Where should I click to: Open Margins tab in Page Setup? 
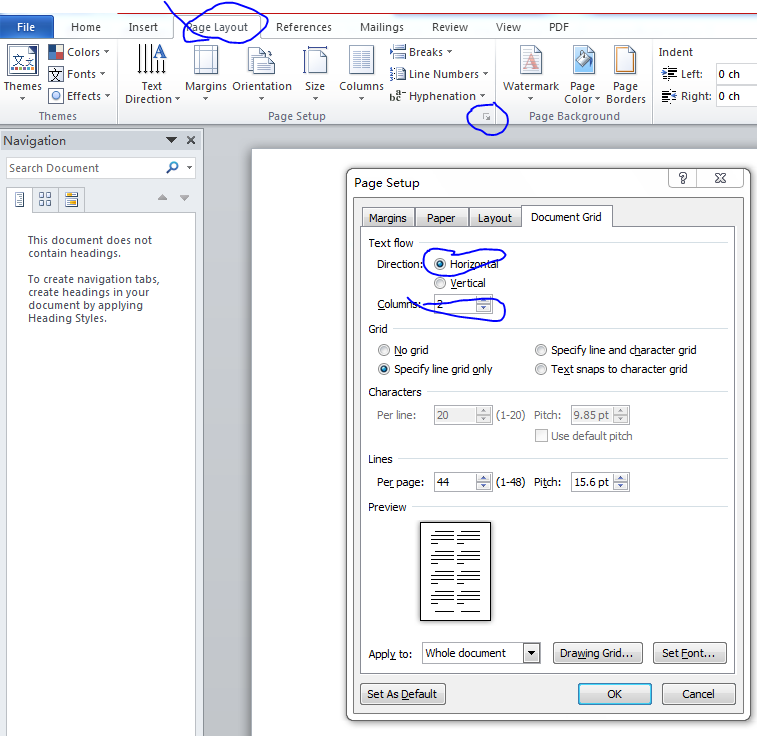(388, 218)
